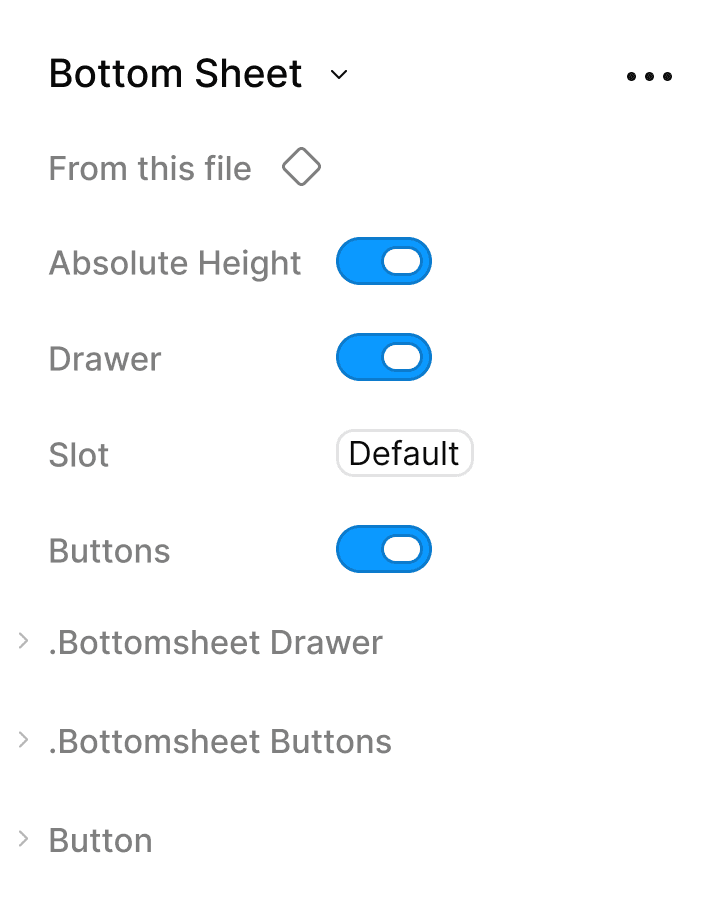
Task: Open the Slot Default dropdown
Action: click(x=404, y=453)
